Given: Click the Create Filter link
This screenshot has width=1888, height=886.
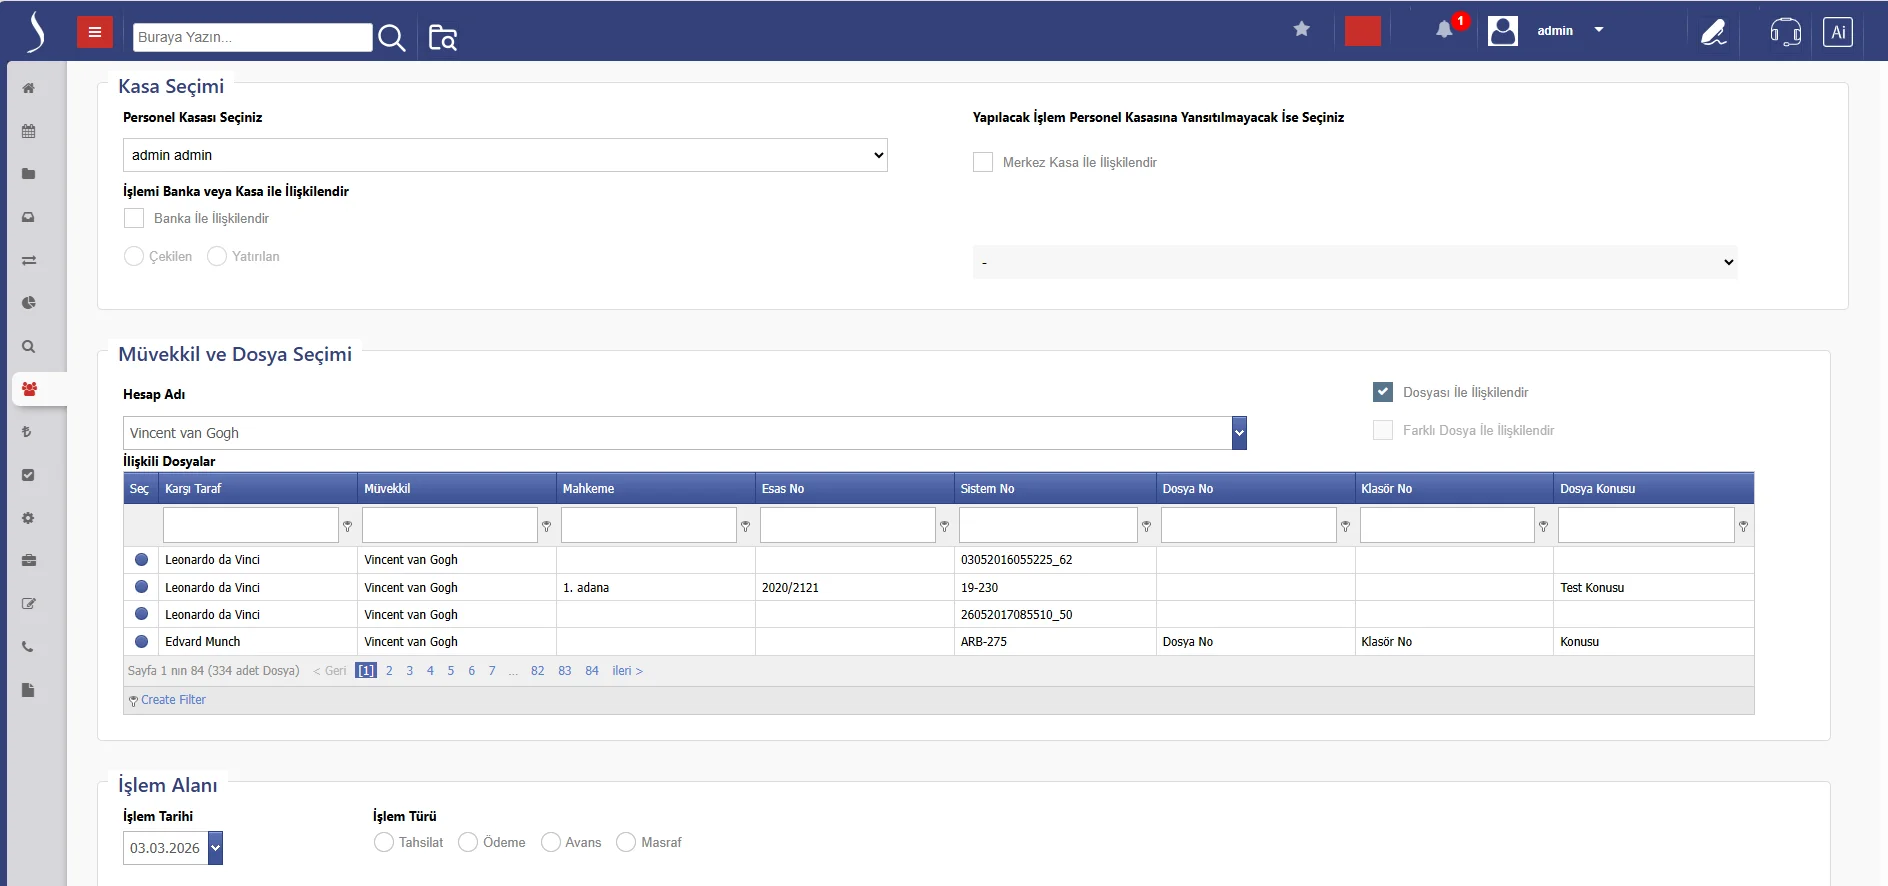Looking at the screenshot, I should pos(173,700).
